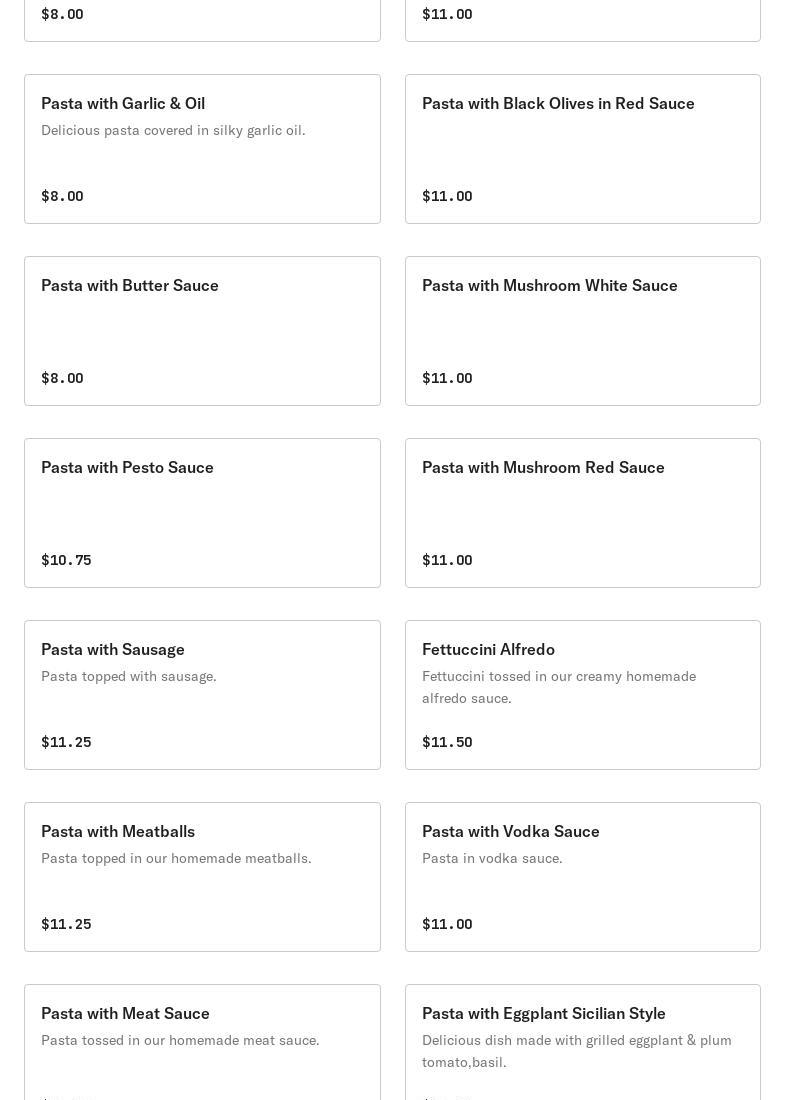This screenshot has width=785, height=1100.
Task: Click the 'Pasta in vodka sauce' description
Action: pyautogui.click(x=492, y=859)
